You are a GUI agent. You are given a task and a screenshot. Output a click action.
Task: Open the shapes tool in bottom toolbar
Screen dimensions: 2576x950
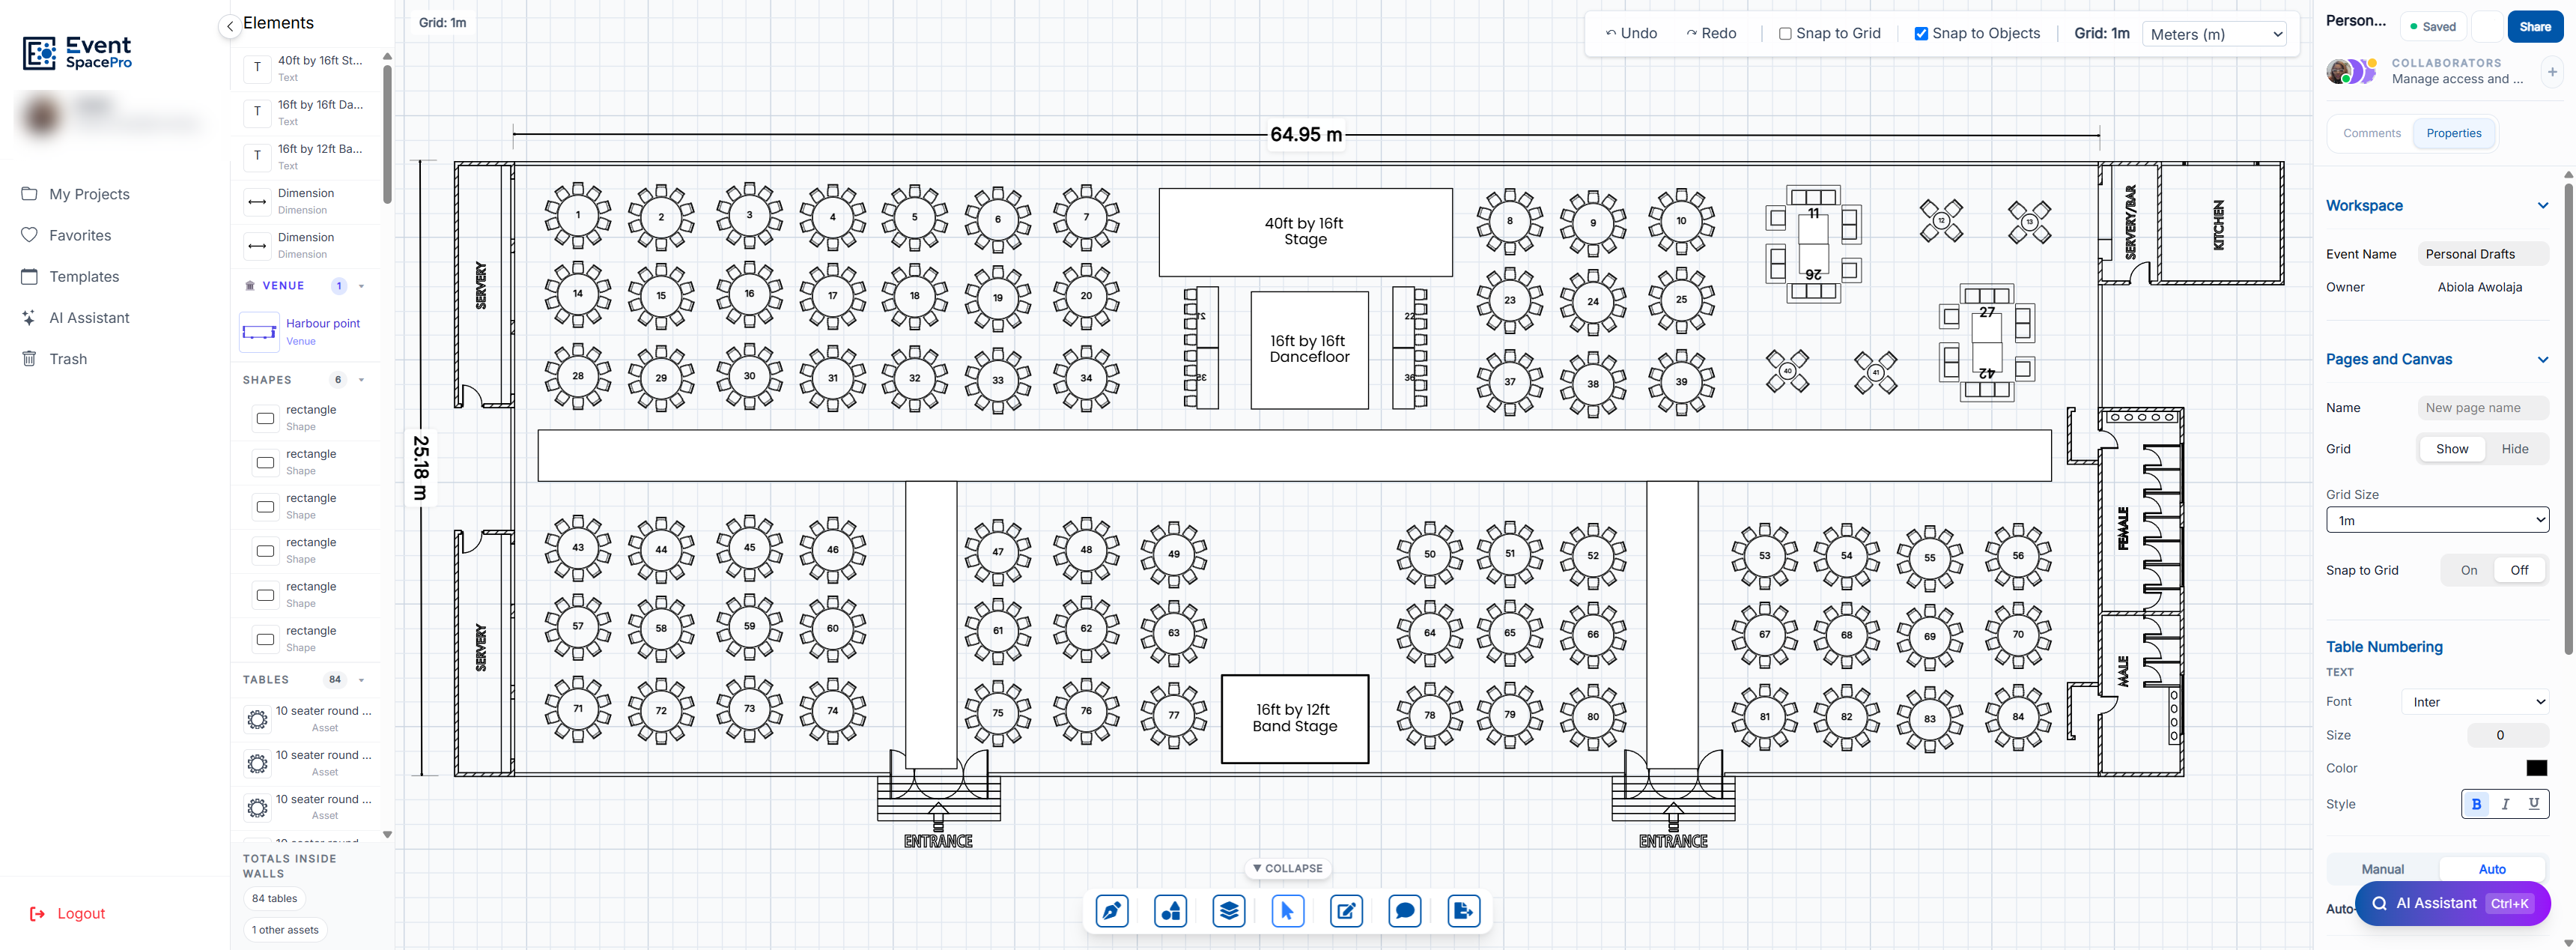click(x=1170, y=911)
